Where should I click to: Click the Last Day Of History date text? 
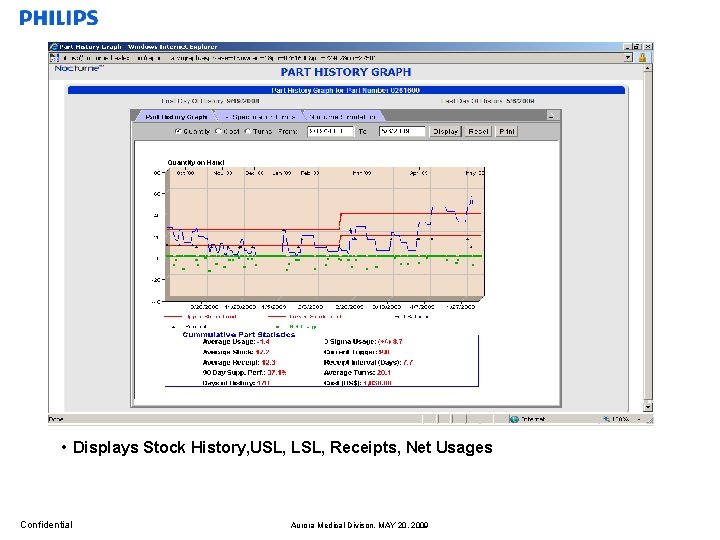[x=488, y=101]
